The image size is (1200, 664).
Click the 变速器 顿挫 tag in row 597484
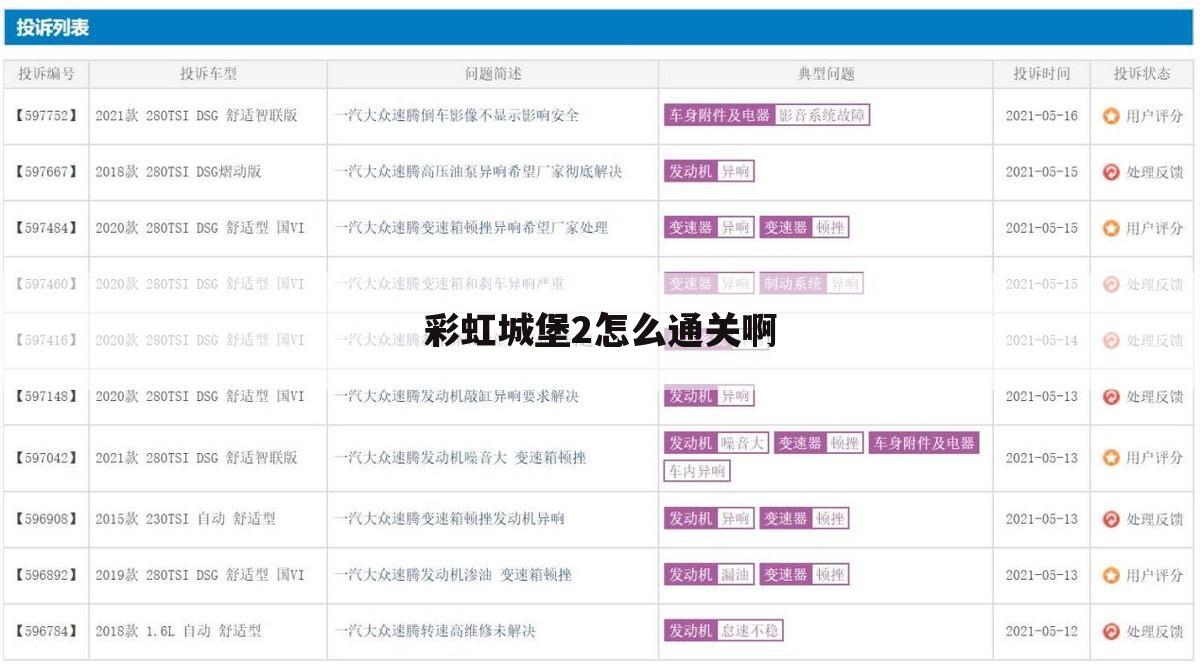point(805,227)
